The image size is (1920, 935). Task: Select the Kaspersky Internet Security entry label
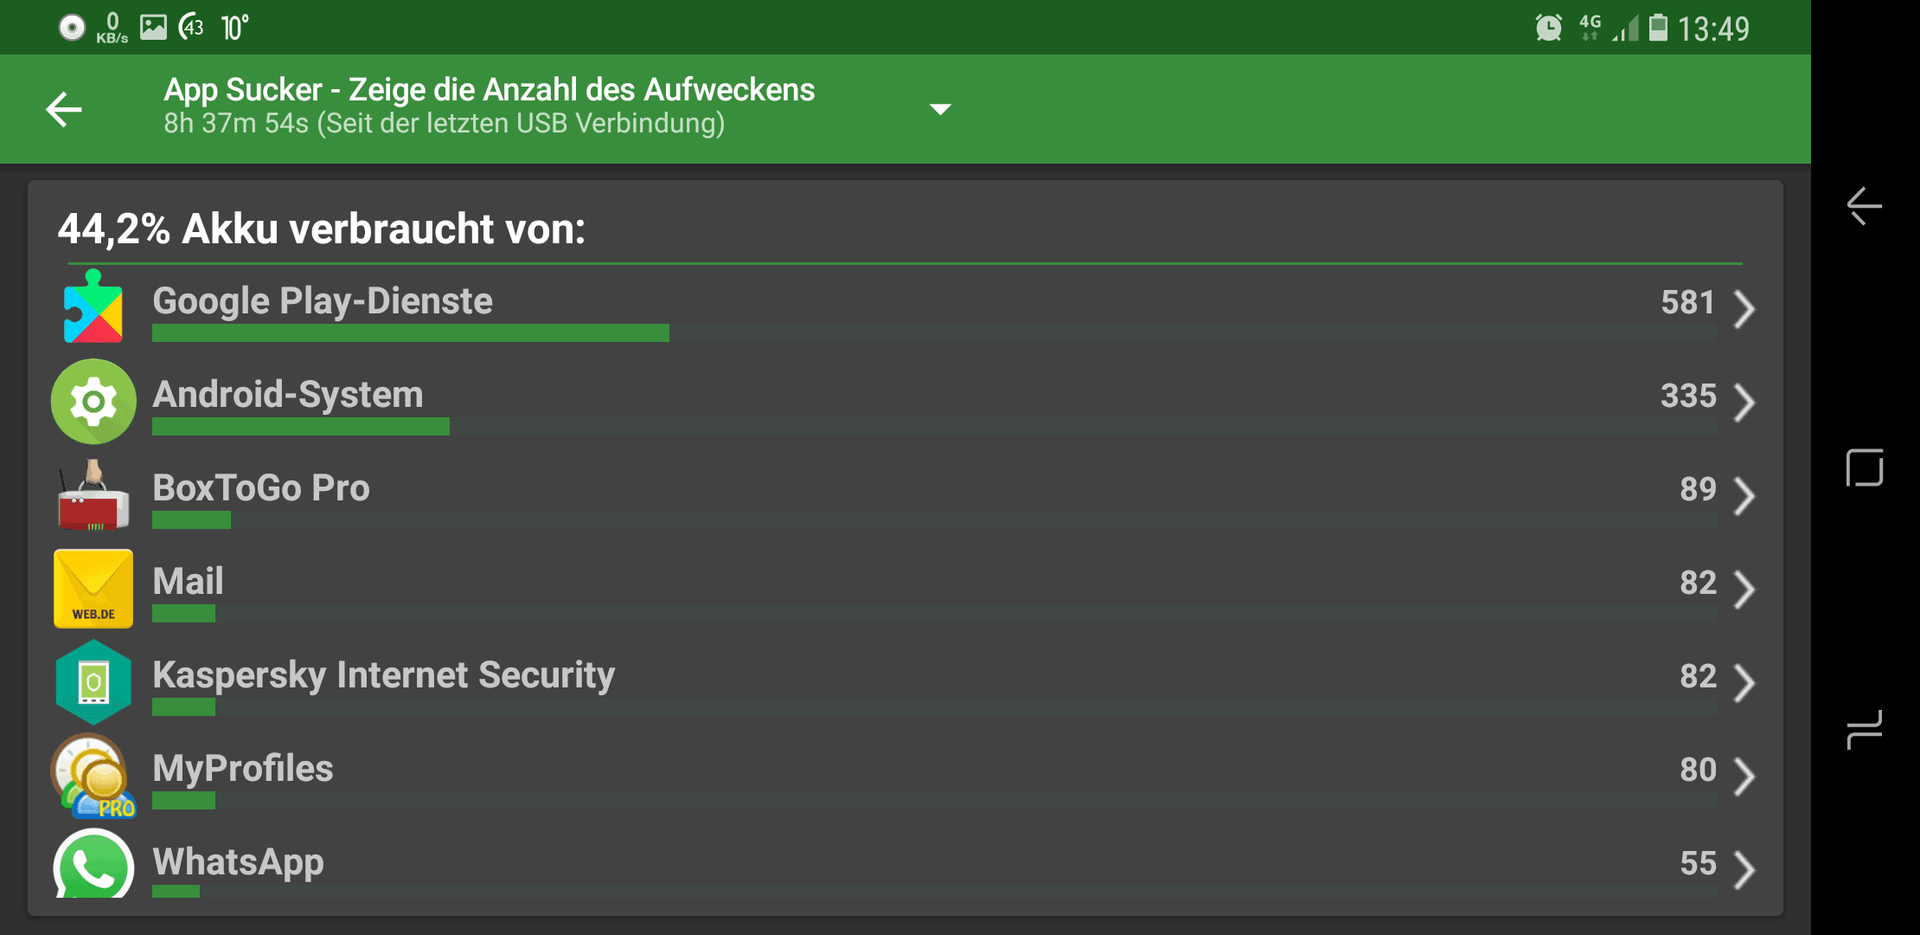tap(384, 675)
